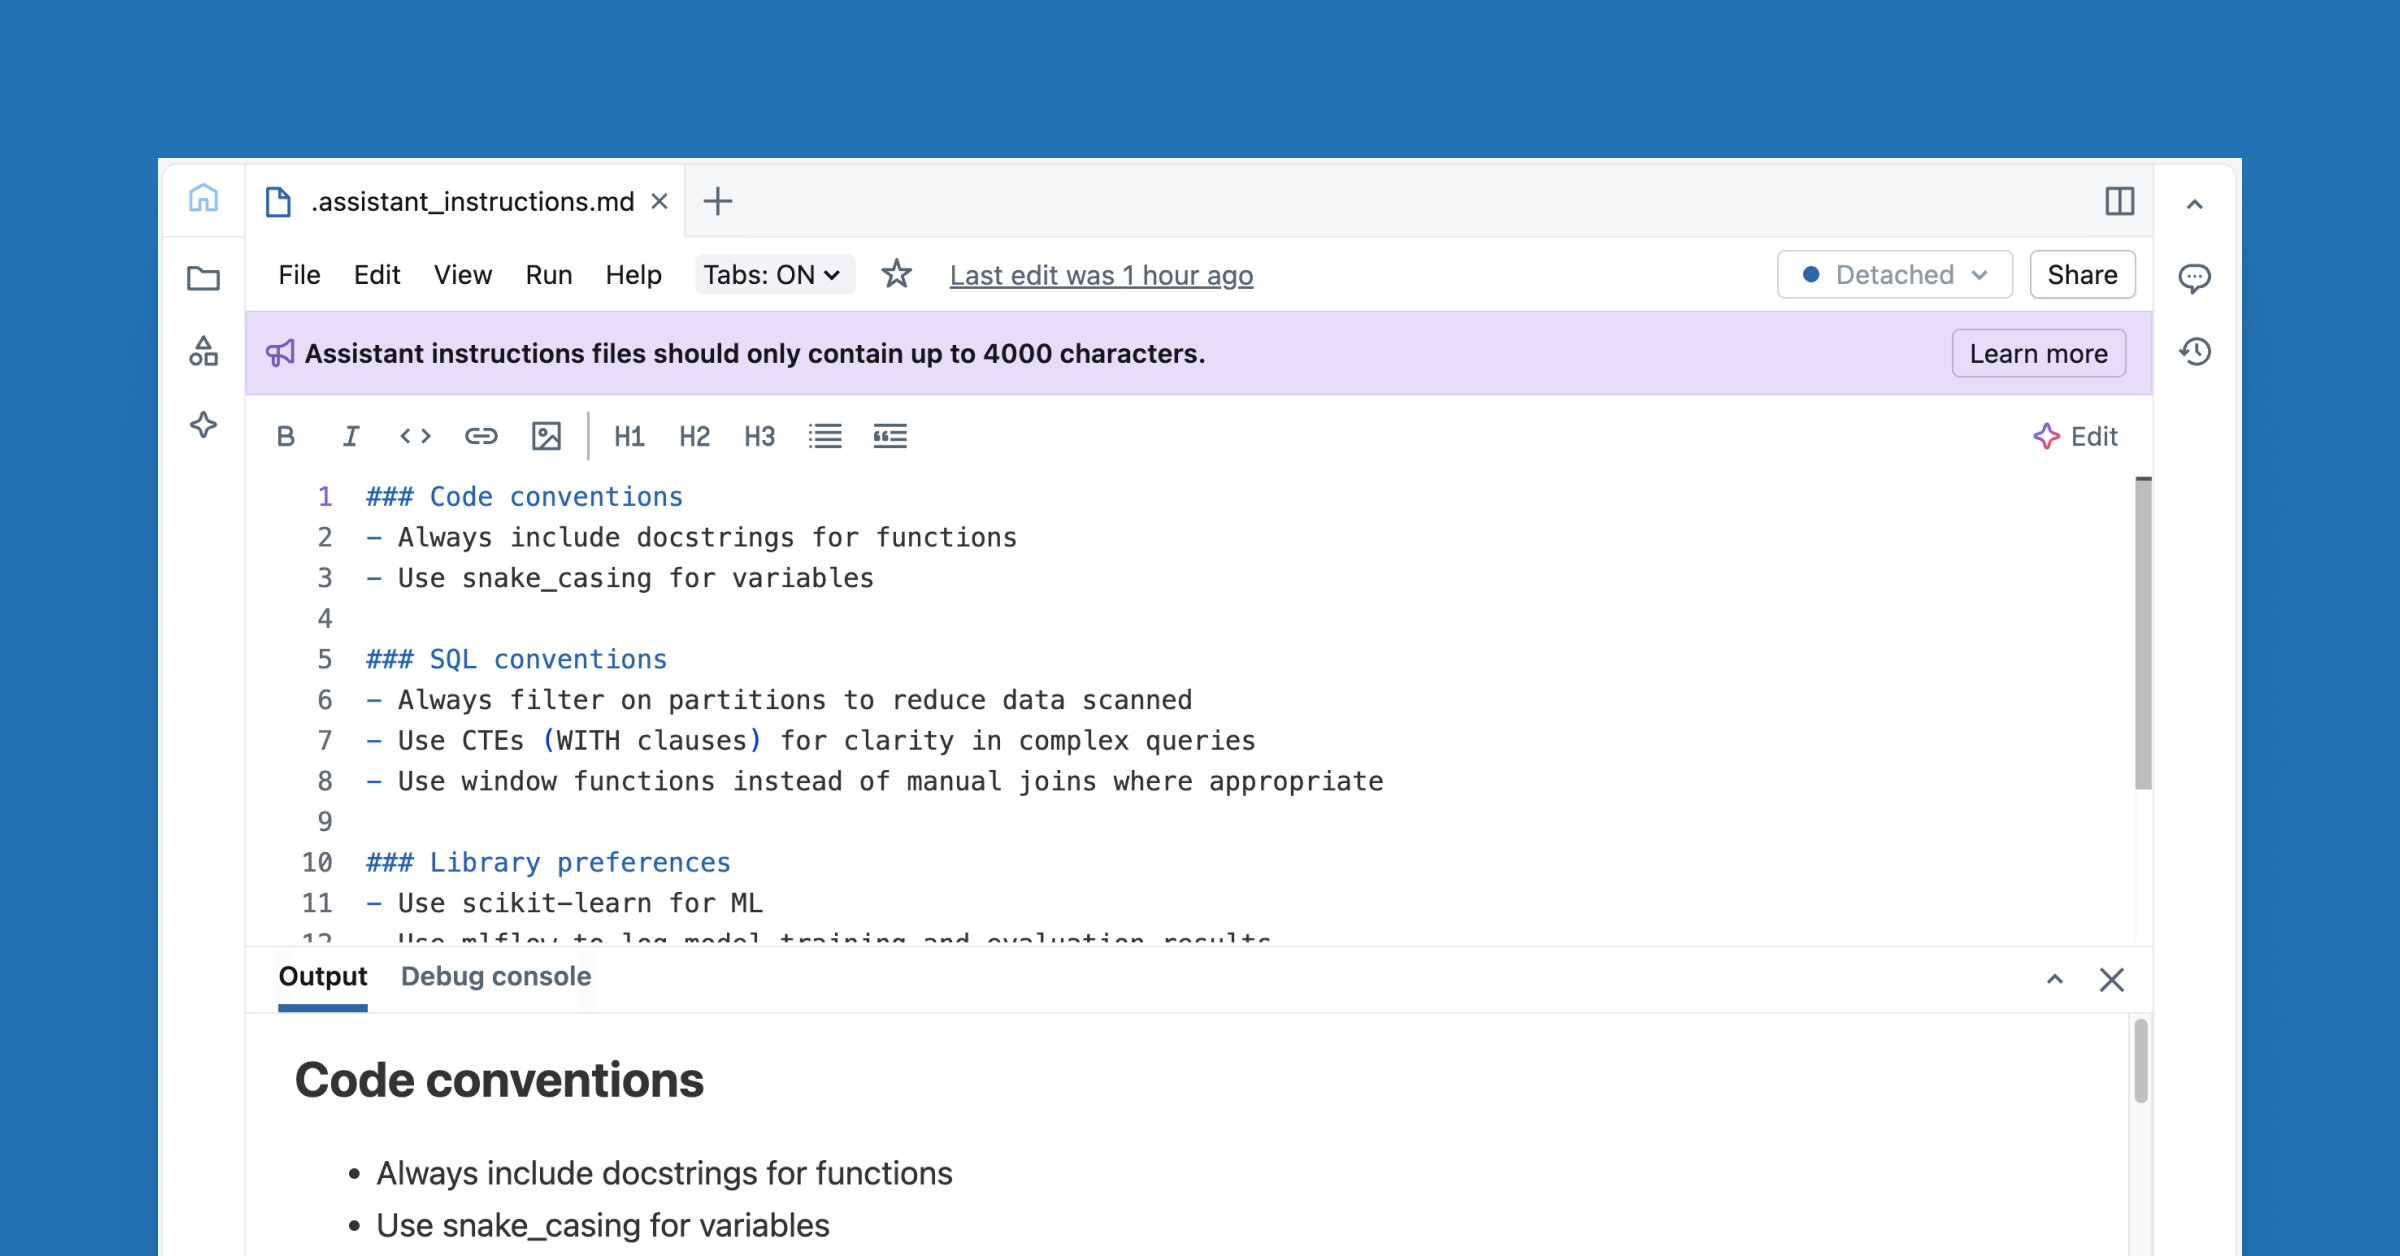Click the Bold formatting icon
Screen dimensions: 2400x1256
[286, 436]
